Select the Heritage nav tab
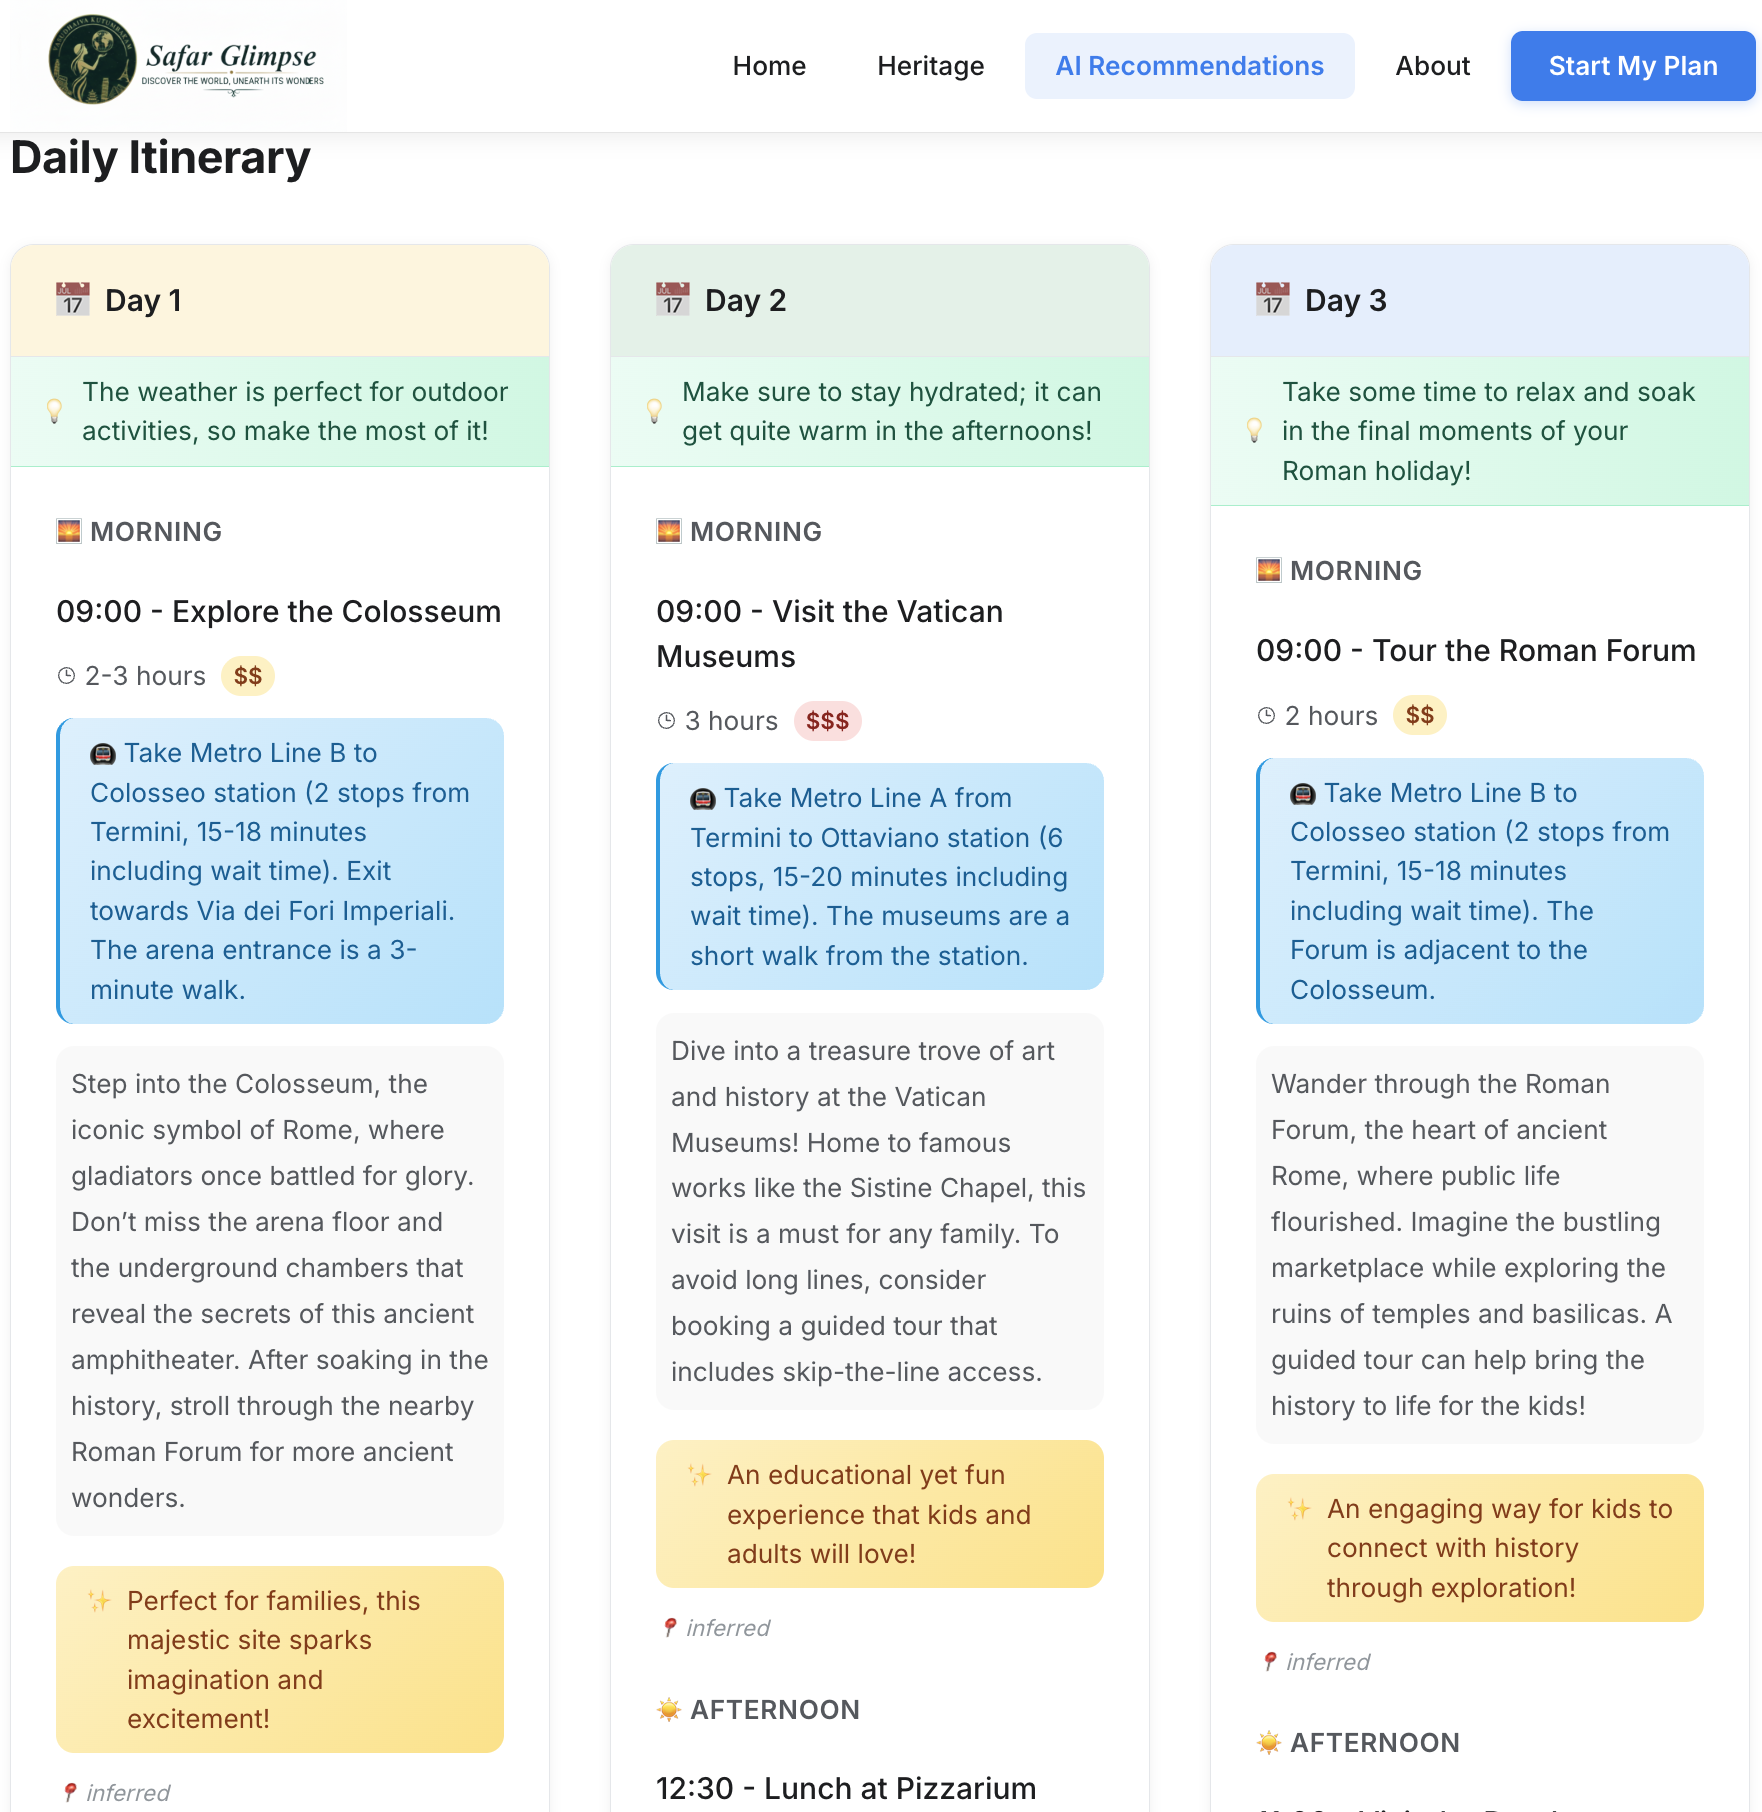This screenshot has height=1812, width=1762. pyautogui.click(x=929, y=65)
